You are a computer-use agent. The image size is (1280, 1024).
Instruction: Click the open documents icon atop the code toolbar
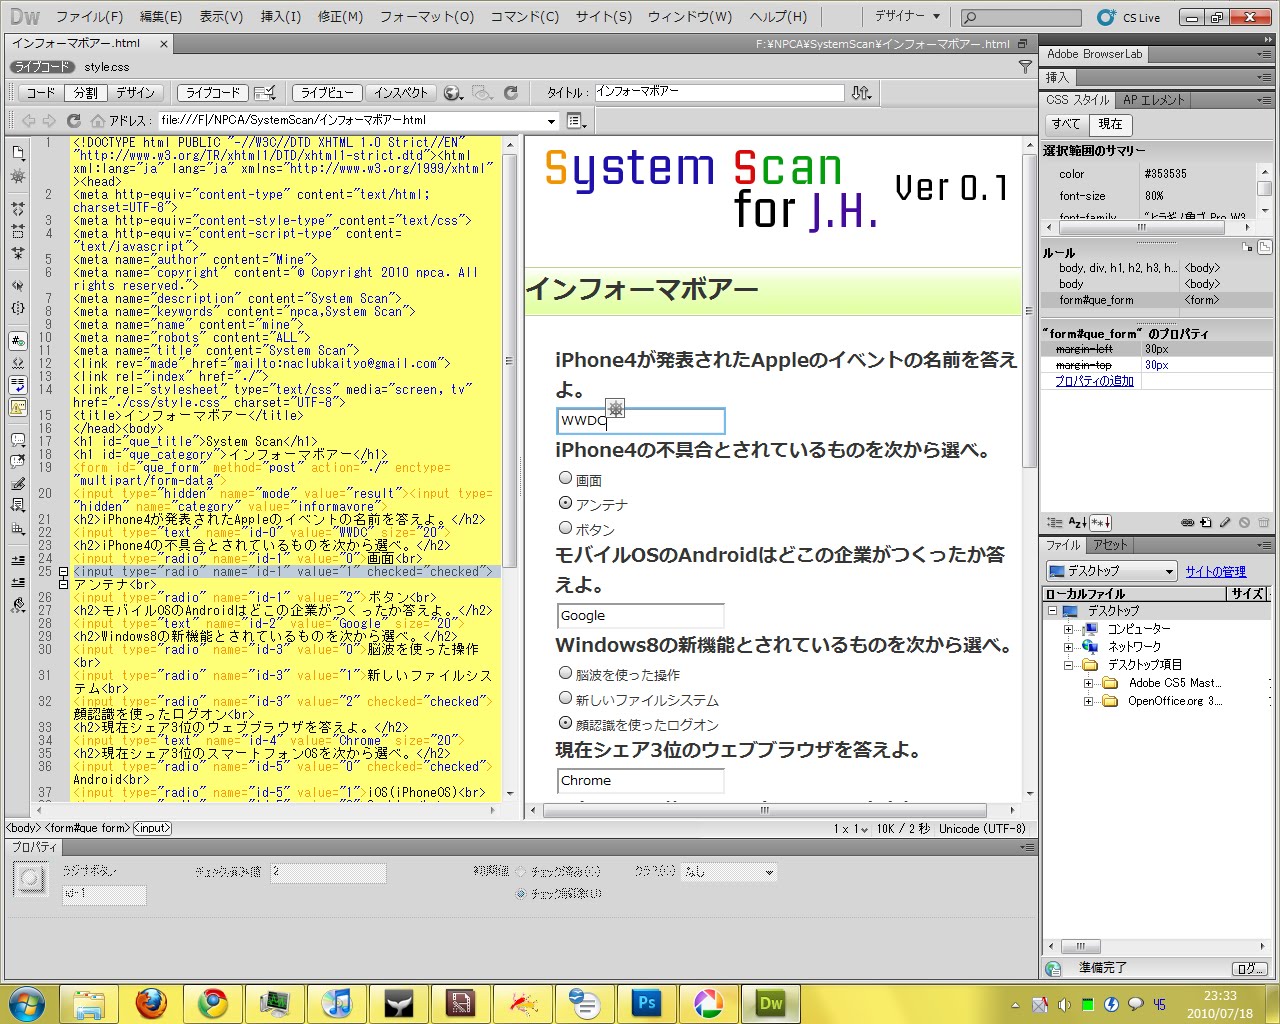pos(18,152)
